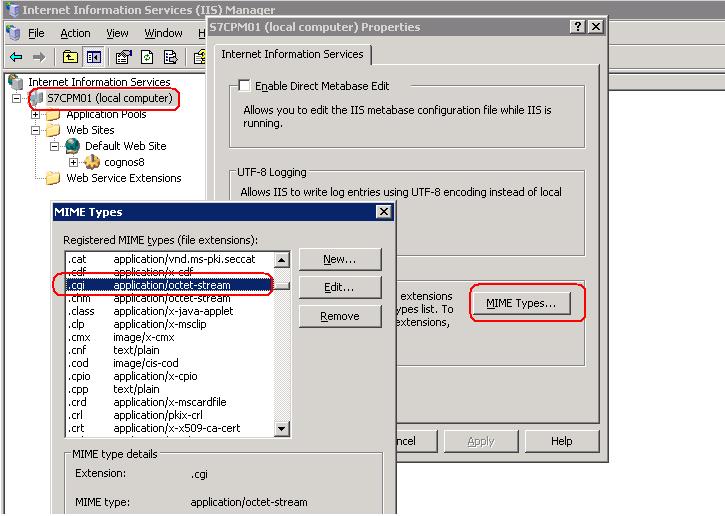Viewport: 725px width, 516px height.
Task: Select the .crd application/x-mscardfile row
Action: coord(169,402)
